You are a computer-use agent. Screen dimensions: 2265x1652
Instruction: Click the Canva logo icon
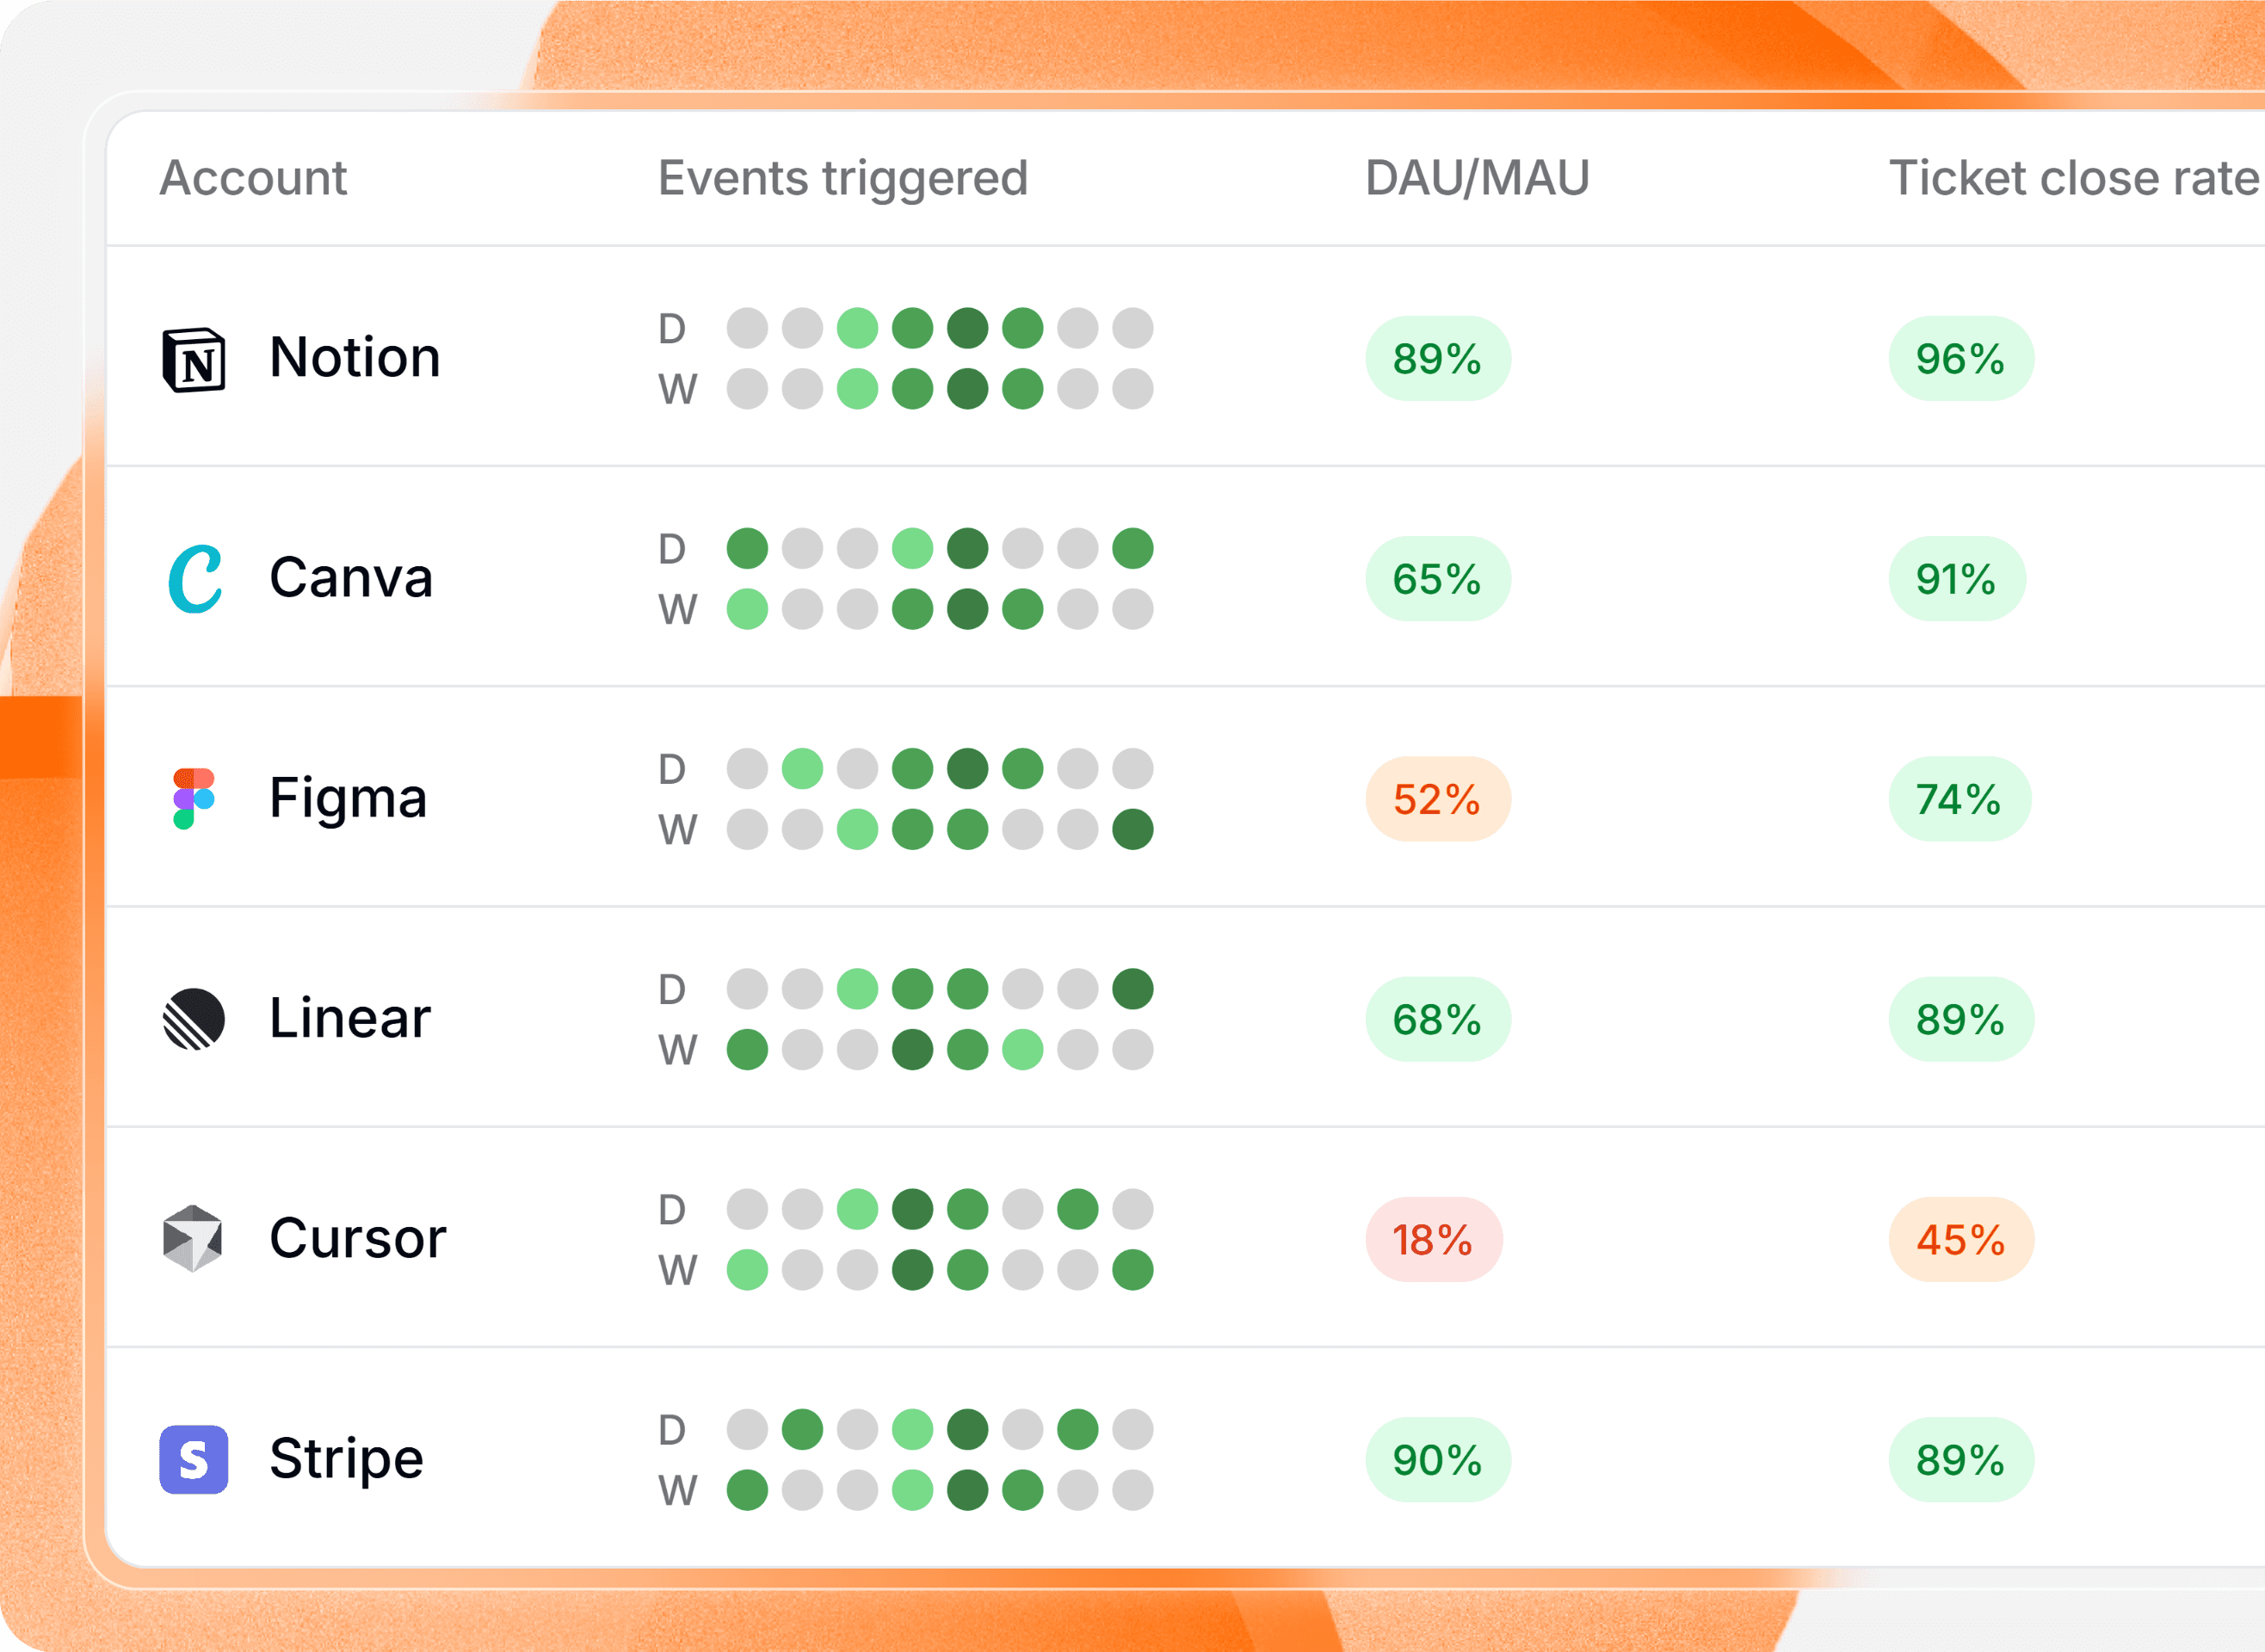[194, 579]
